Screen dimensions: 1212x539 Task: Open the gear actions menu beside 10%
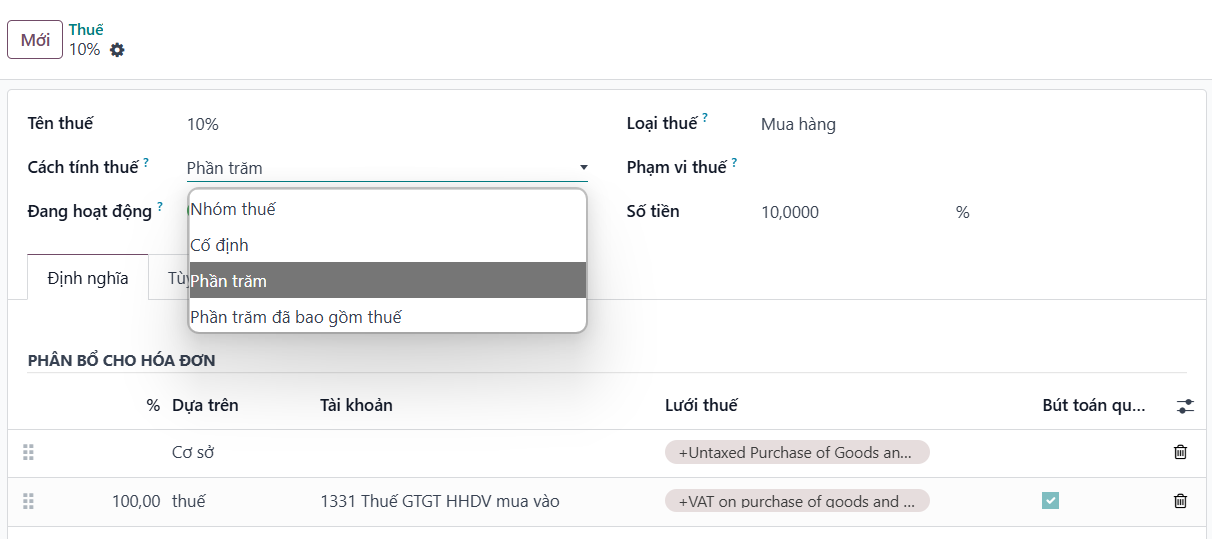tap(117, 50)
